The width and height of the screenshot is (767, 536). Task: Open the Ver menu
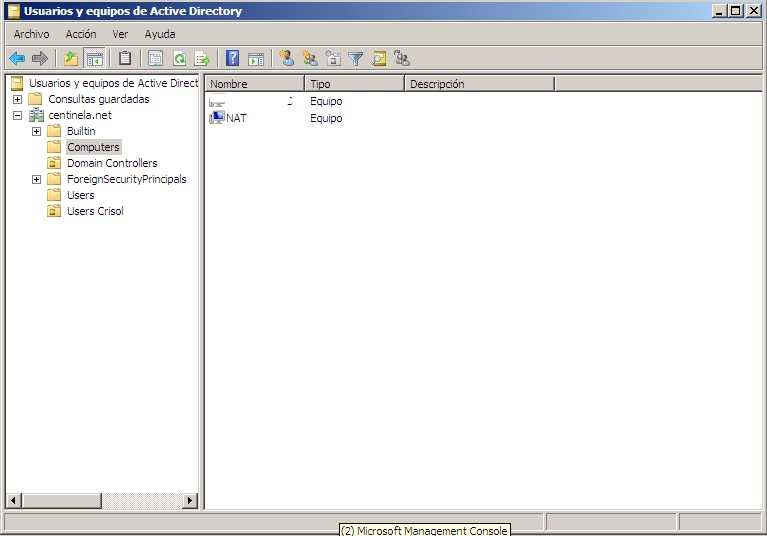120,34
